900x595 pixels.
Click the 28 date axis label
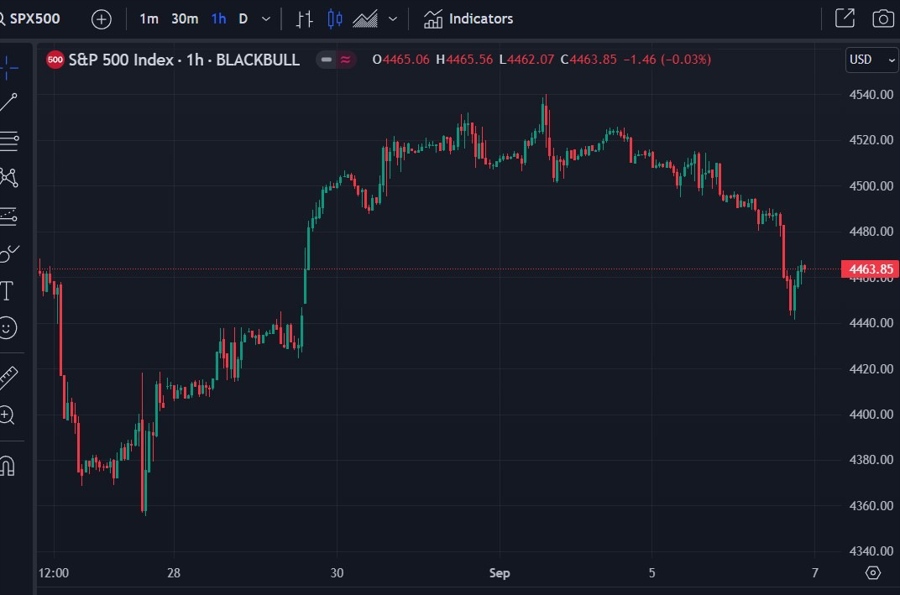pos(174,573)
